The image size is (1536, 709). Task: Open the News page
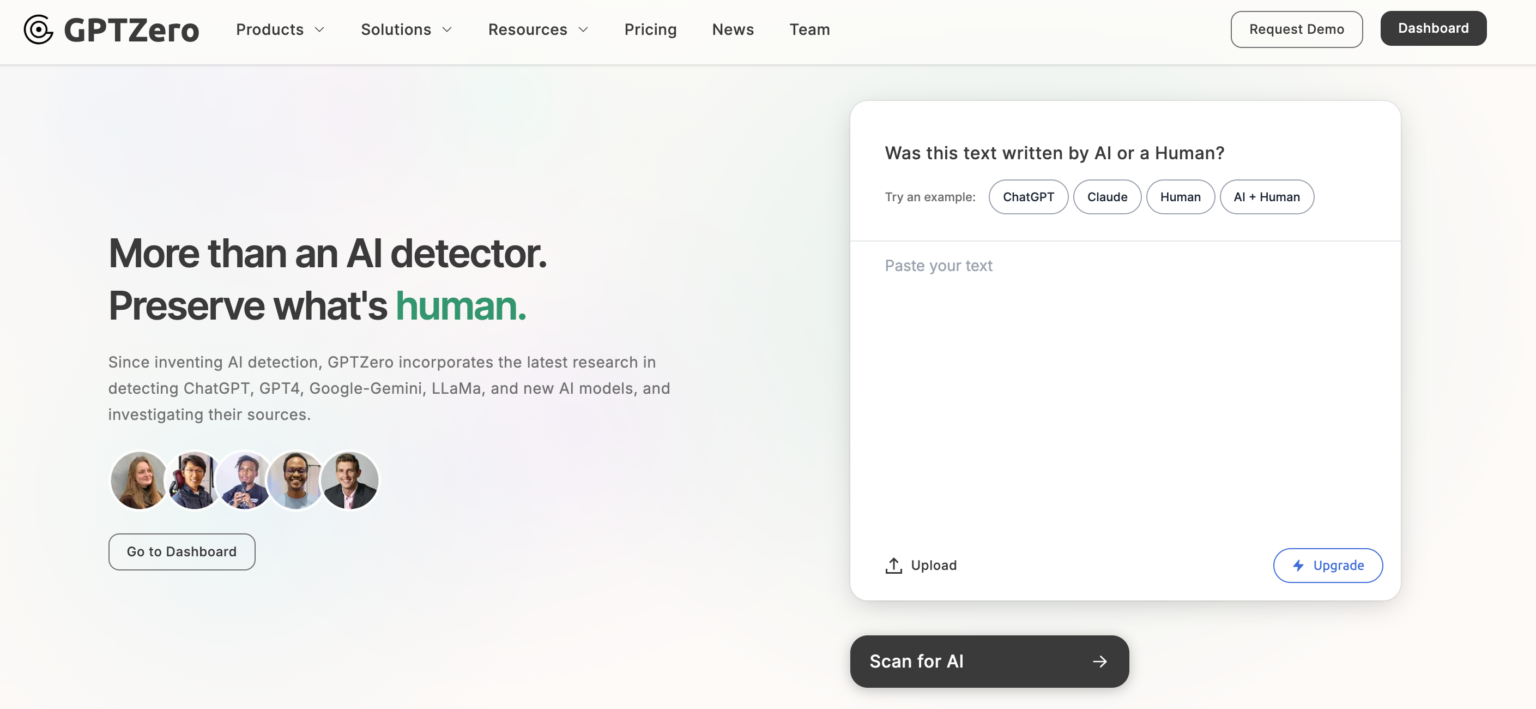[733, 30]
